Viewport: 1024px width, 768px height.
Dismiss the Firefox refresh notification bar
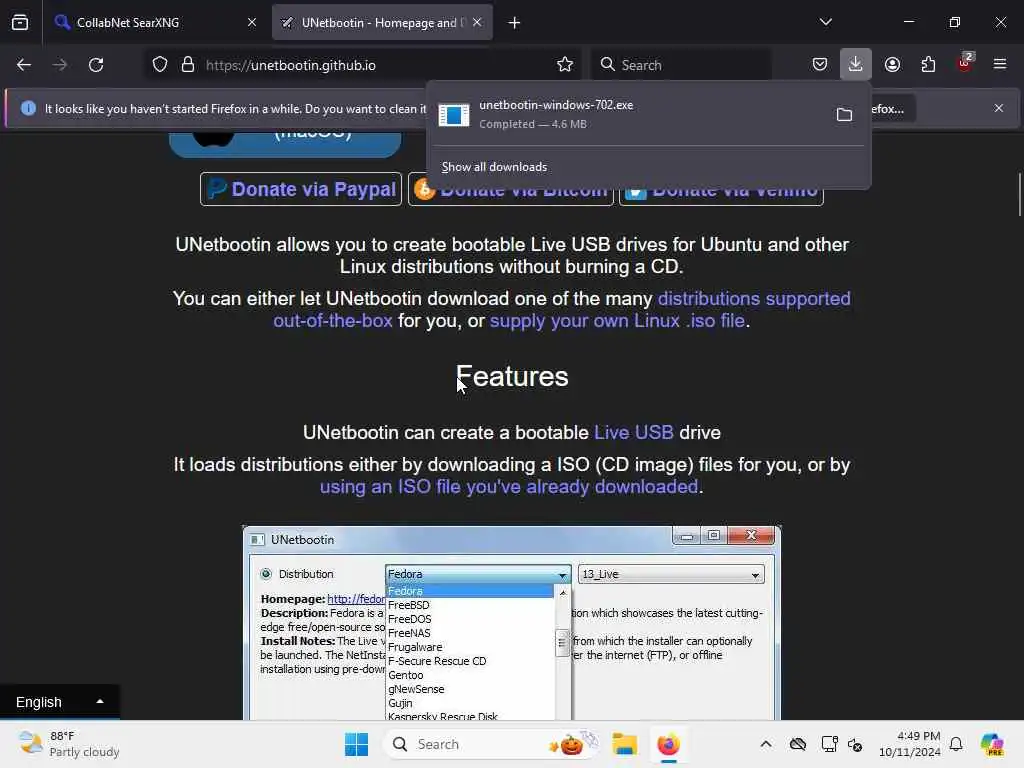pyautogui.click(x=999, y=108)
